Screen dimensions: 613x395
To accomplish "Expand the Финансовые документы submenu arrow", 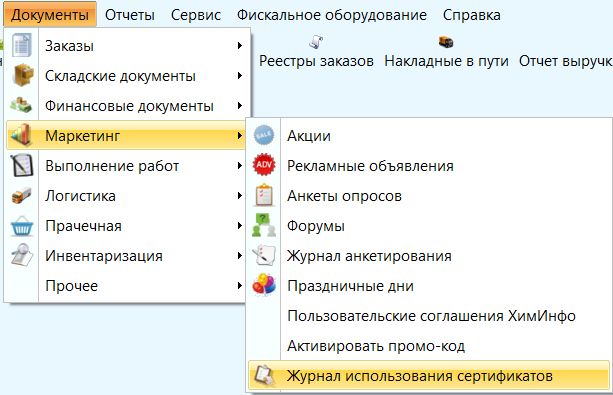I will tap(240, 106).
